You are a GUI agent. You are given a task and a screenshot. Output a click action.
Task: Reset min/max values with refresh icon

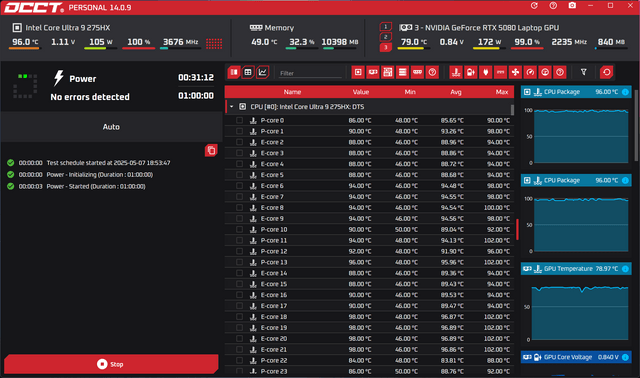point(607,72)
